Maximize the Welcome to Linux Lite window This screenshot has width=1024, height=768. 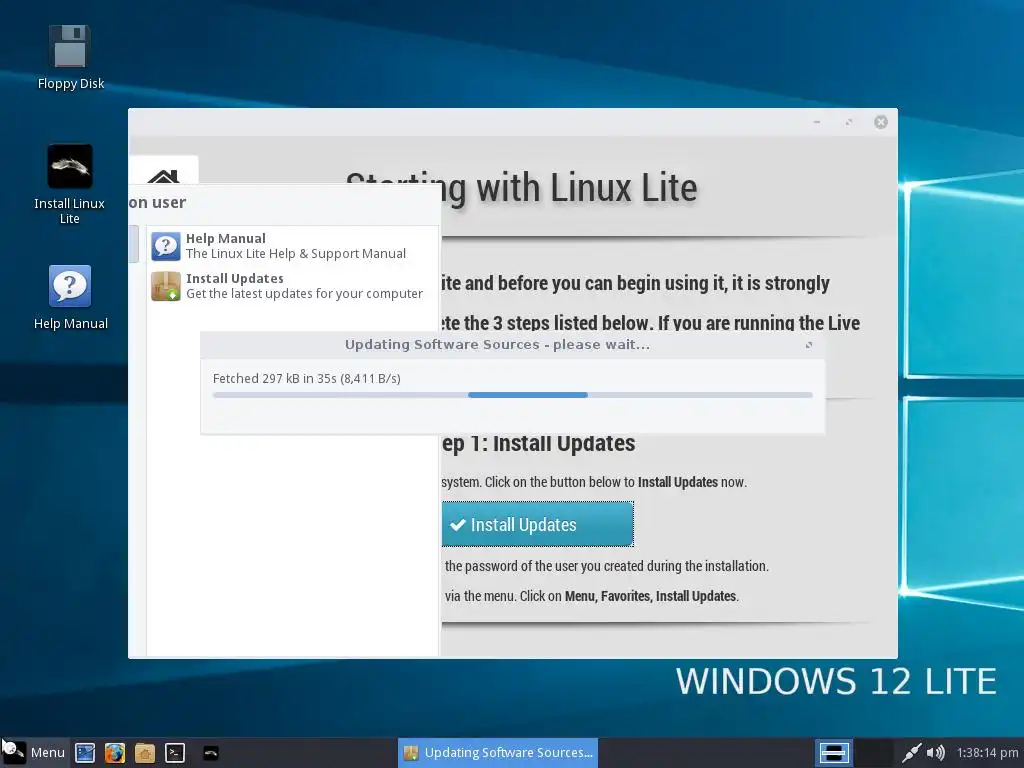(849, 122)
